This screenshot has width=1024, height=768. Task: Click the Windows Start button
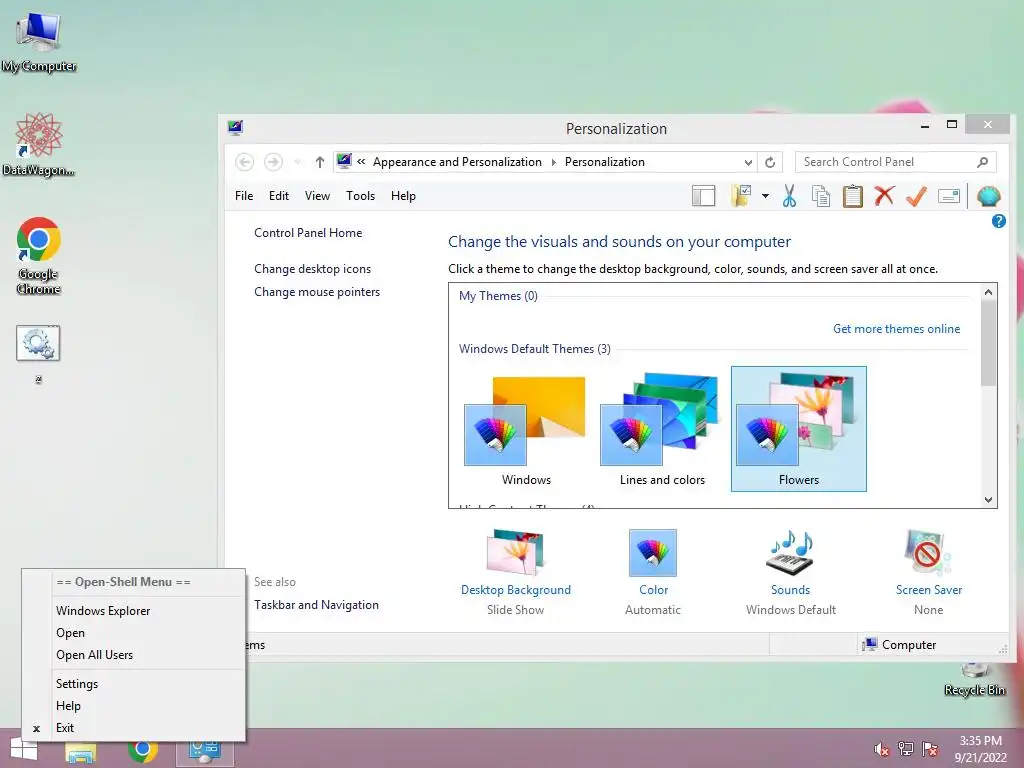[24, 750]
